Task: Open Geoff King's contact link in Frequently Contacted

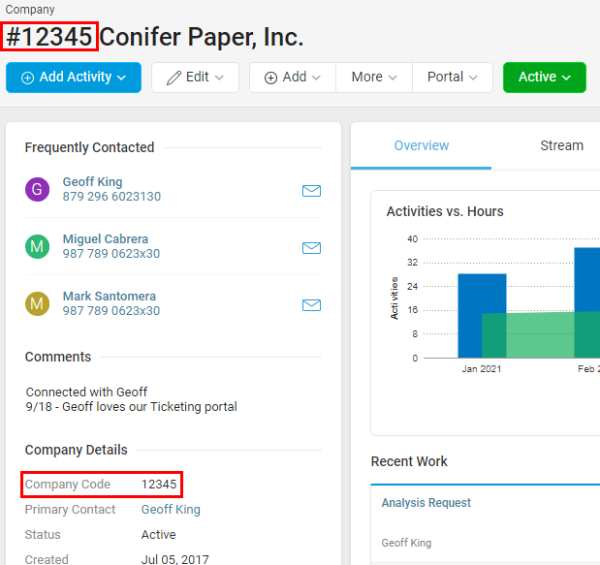Action: pos(92,182)
